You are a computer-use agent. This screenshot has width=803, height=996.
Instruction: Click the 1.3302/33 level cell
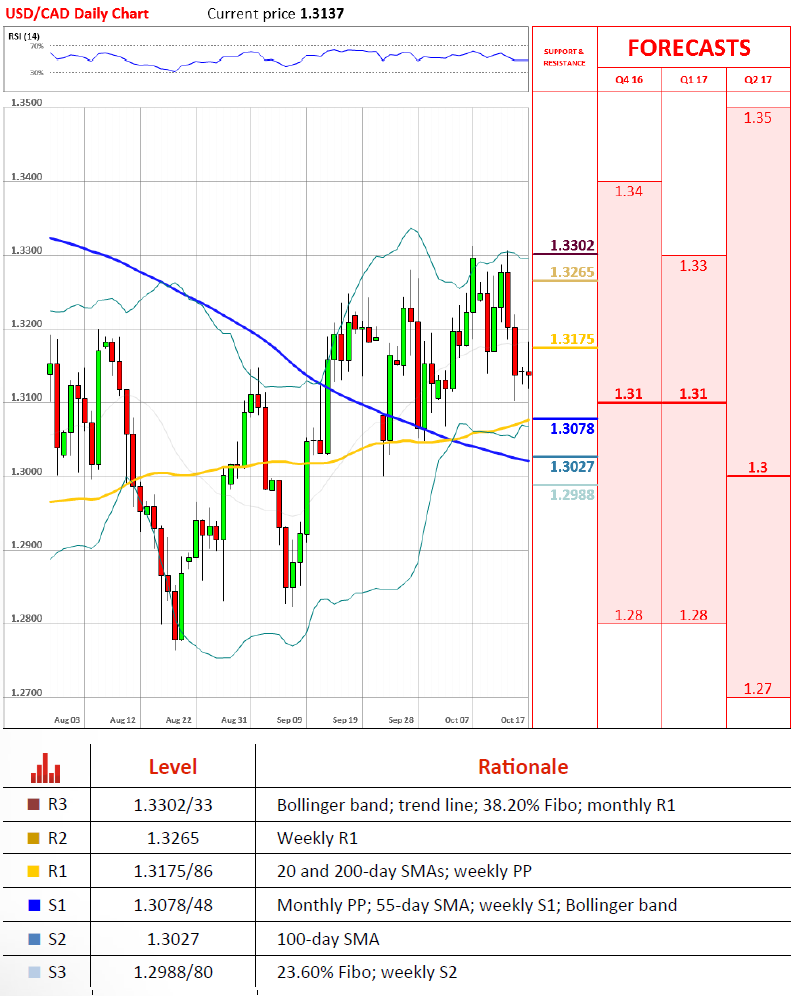tap(173, 805)
